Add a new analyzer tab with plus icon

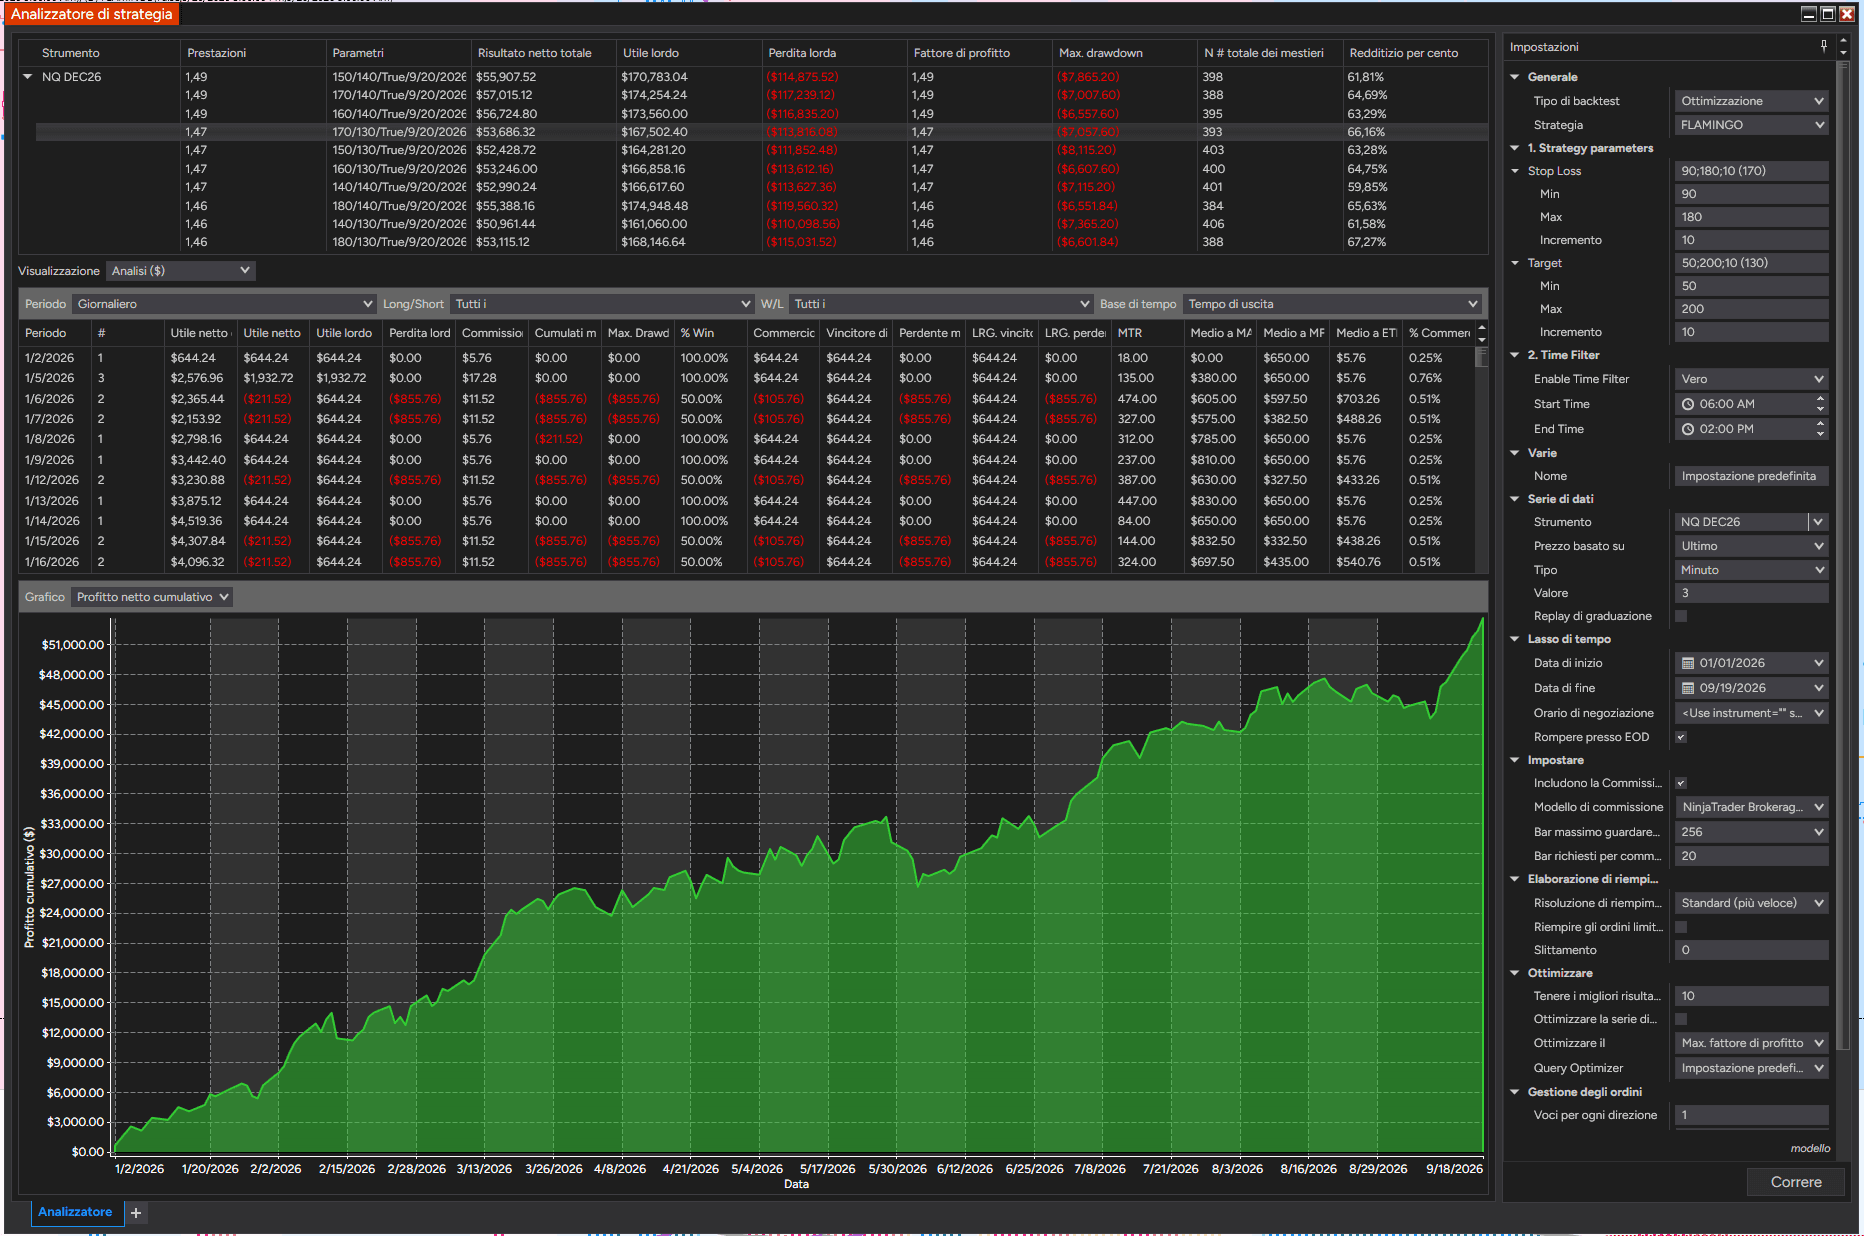(136, 1213)
